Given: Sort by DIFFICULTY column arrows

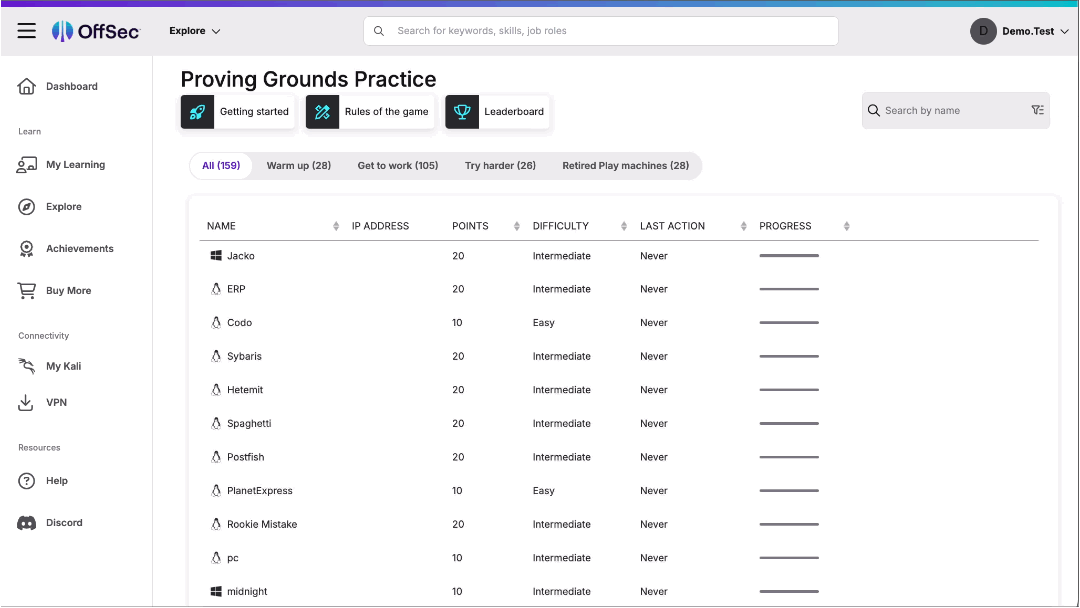Looking at the screenshot, I should click(624, 226).
